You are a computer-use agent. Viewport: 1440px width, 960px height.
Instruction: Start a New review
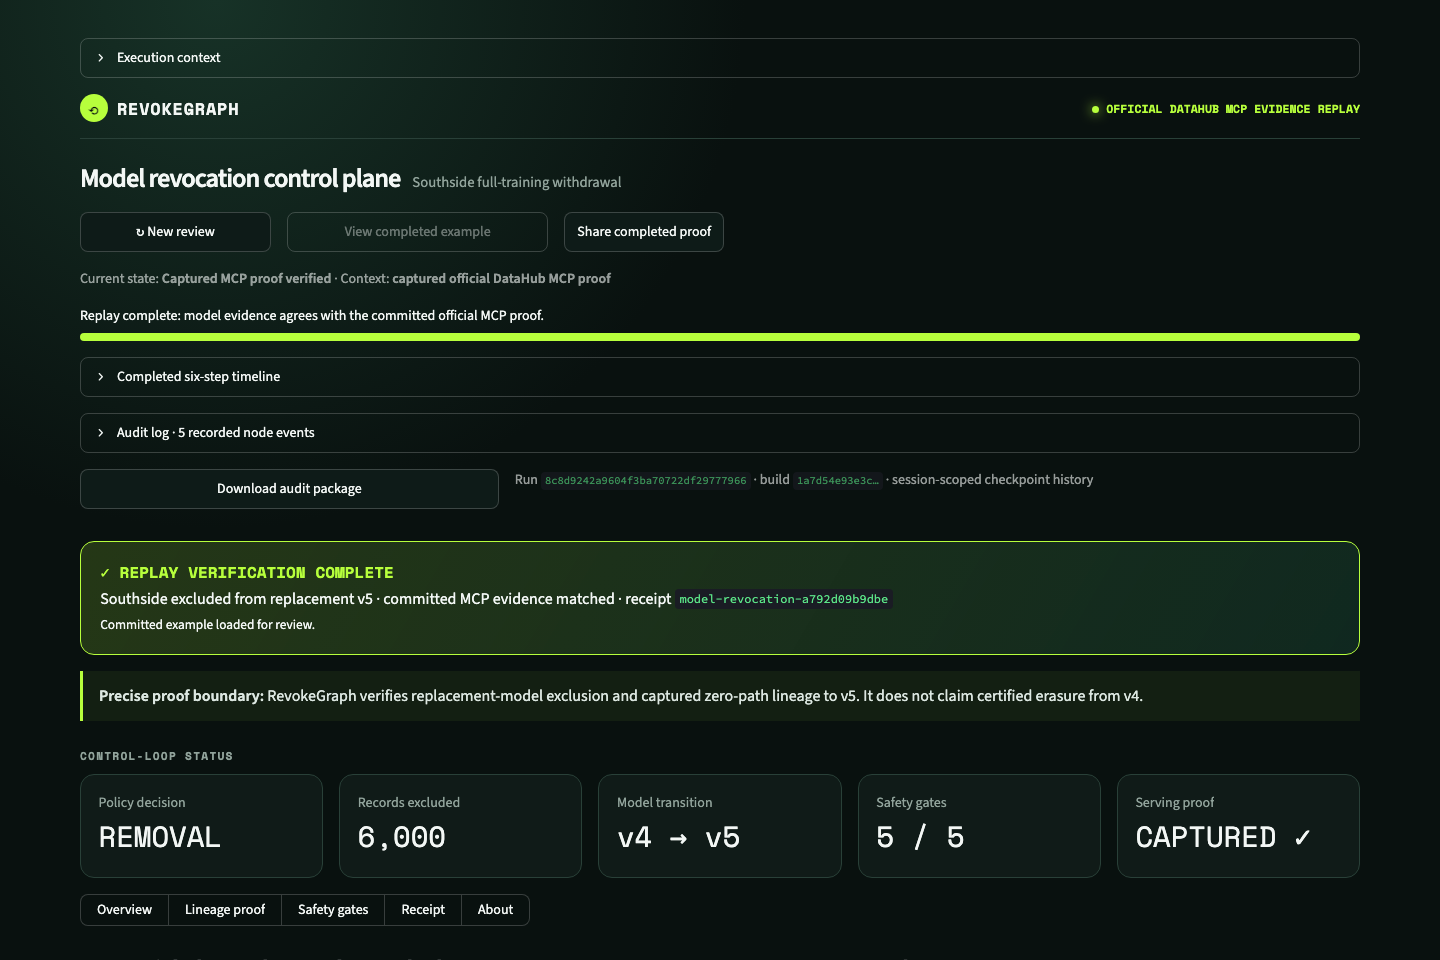point(175,232)
